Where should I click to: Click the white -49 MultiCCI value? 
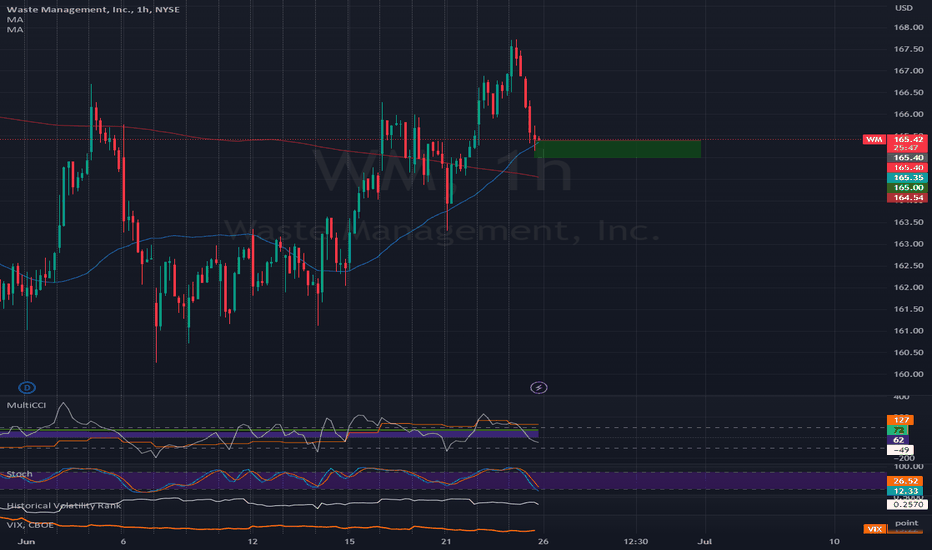[x=900, y=450]
